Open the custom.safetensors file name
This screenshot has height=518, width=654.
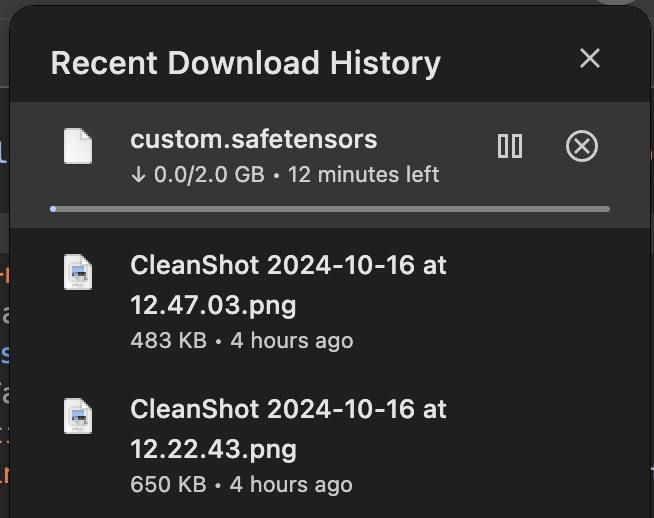click(253, 139)
